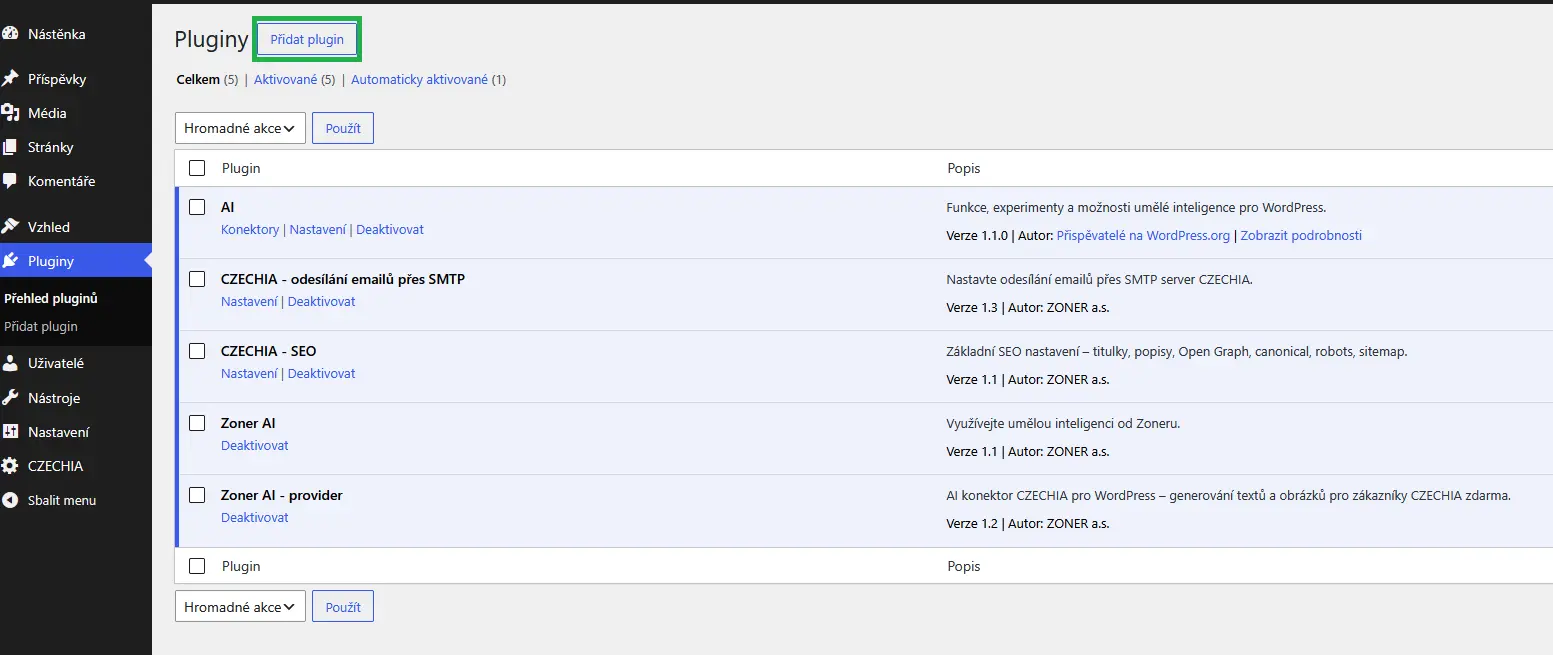Click the Zoner AI - provider plugin name

(x=282, y=495)
